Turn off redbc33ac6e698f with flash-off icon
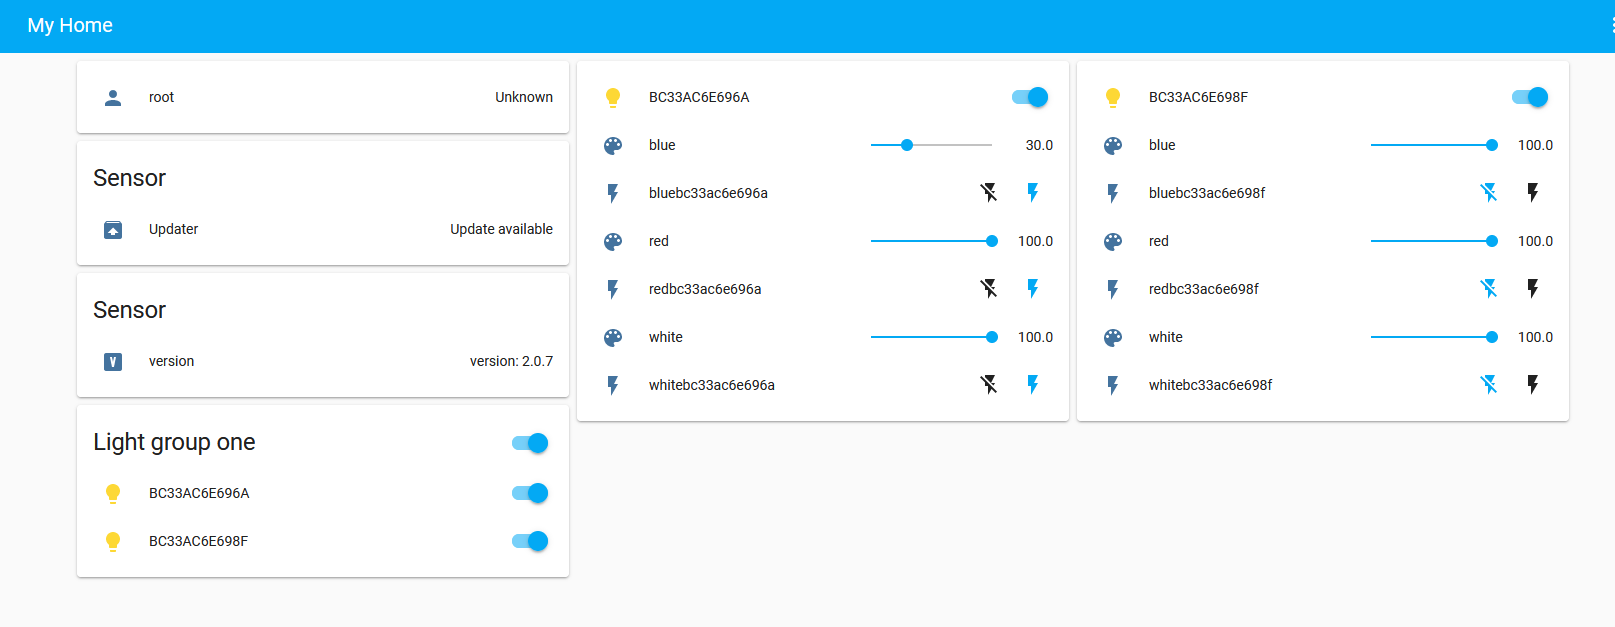 point(1489,288)
